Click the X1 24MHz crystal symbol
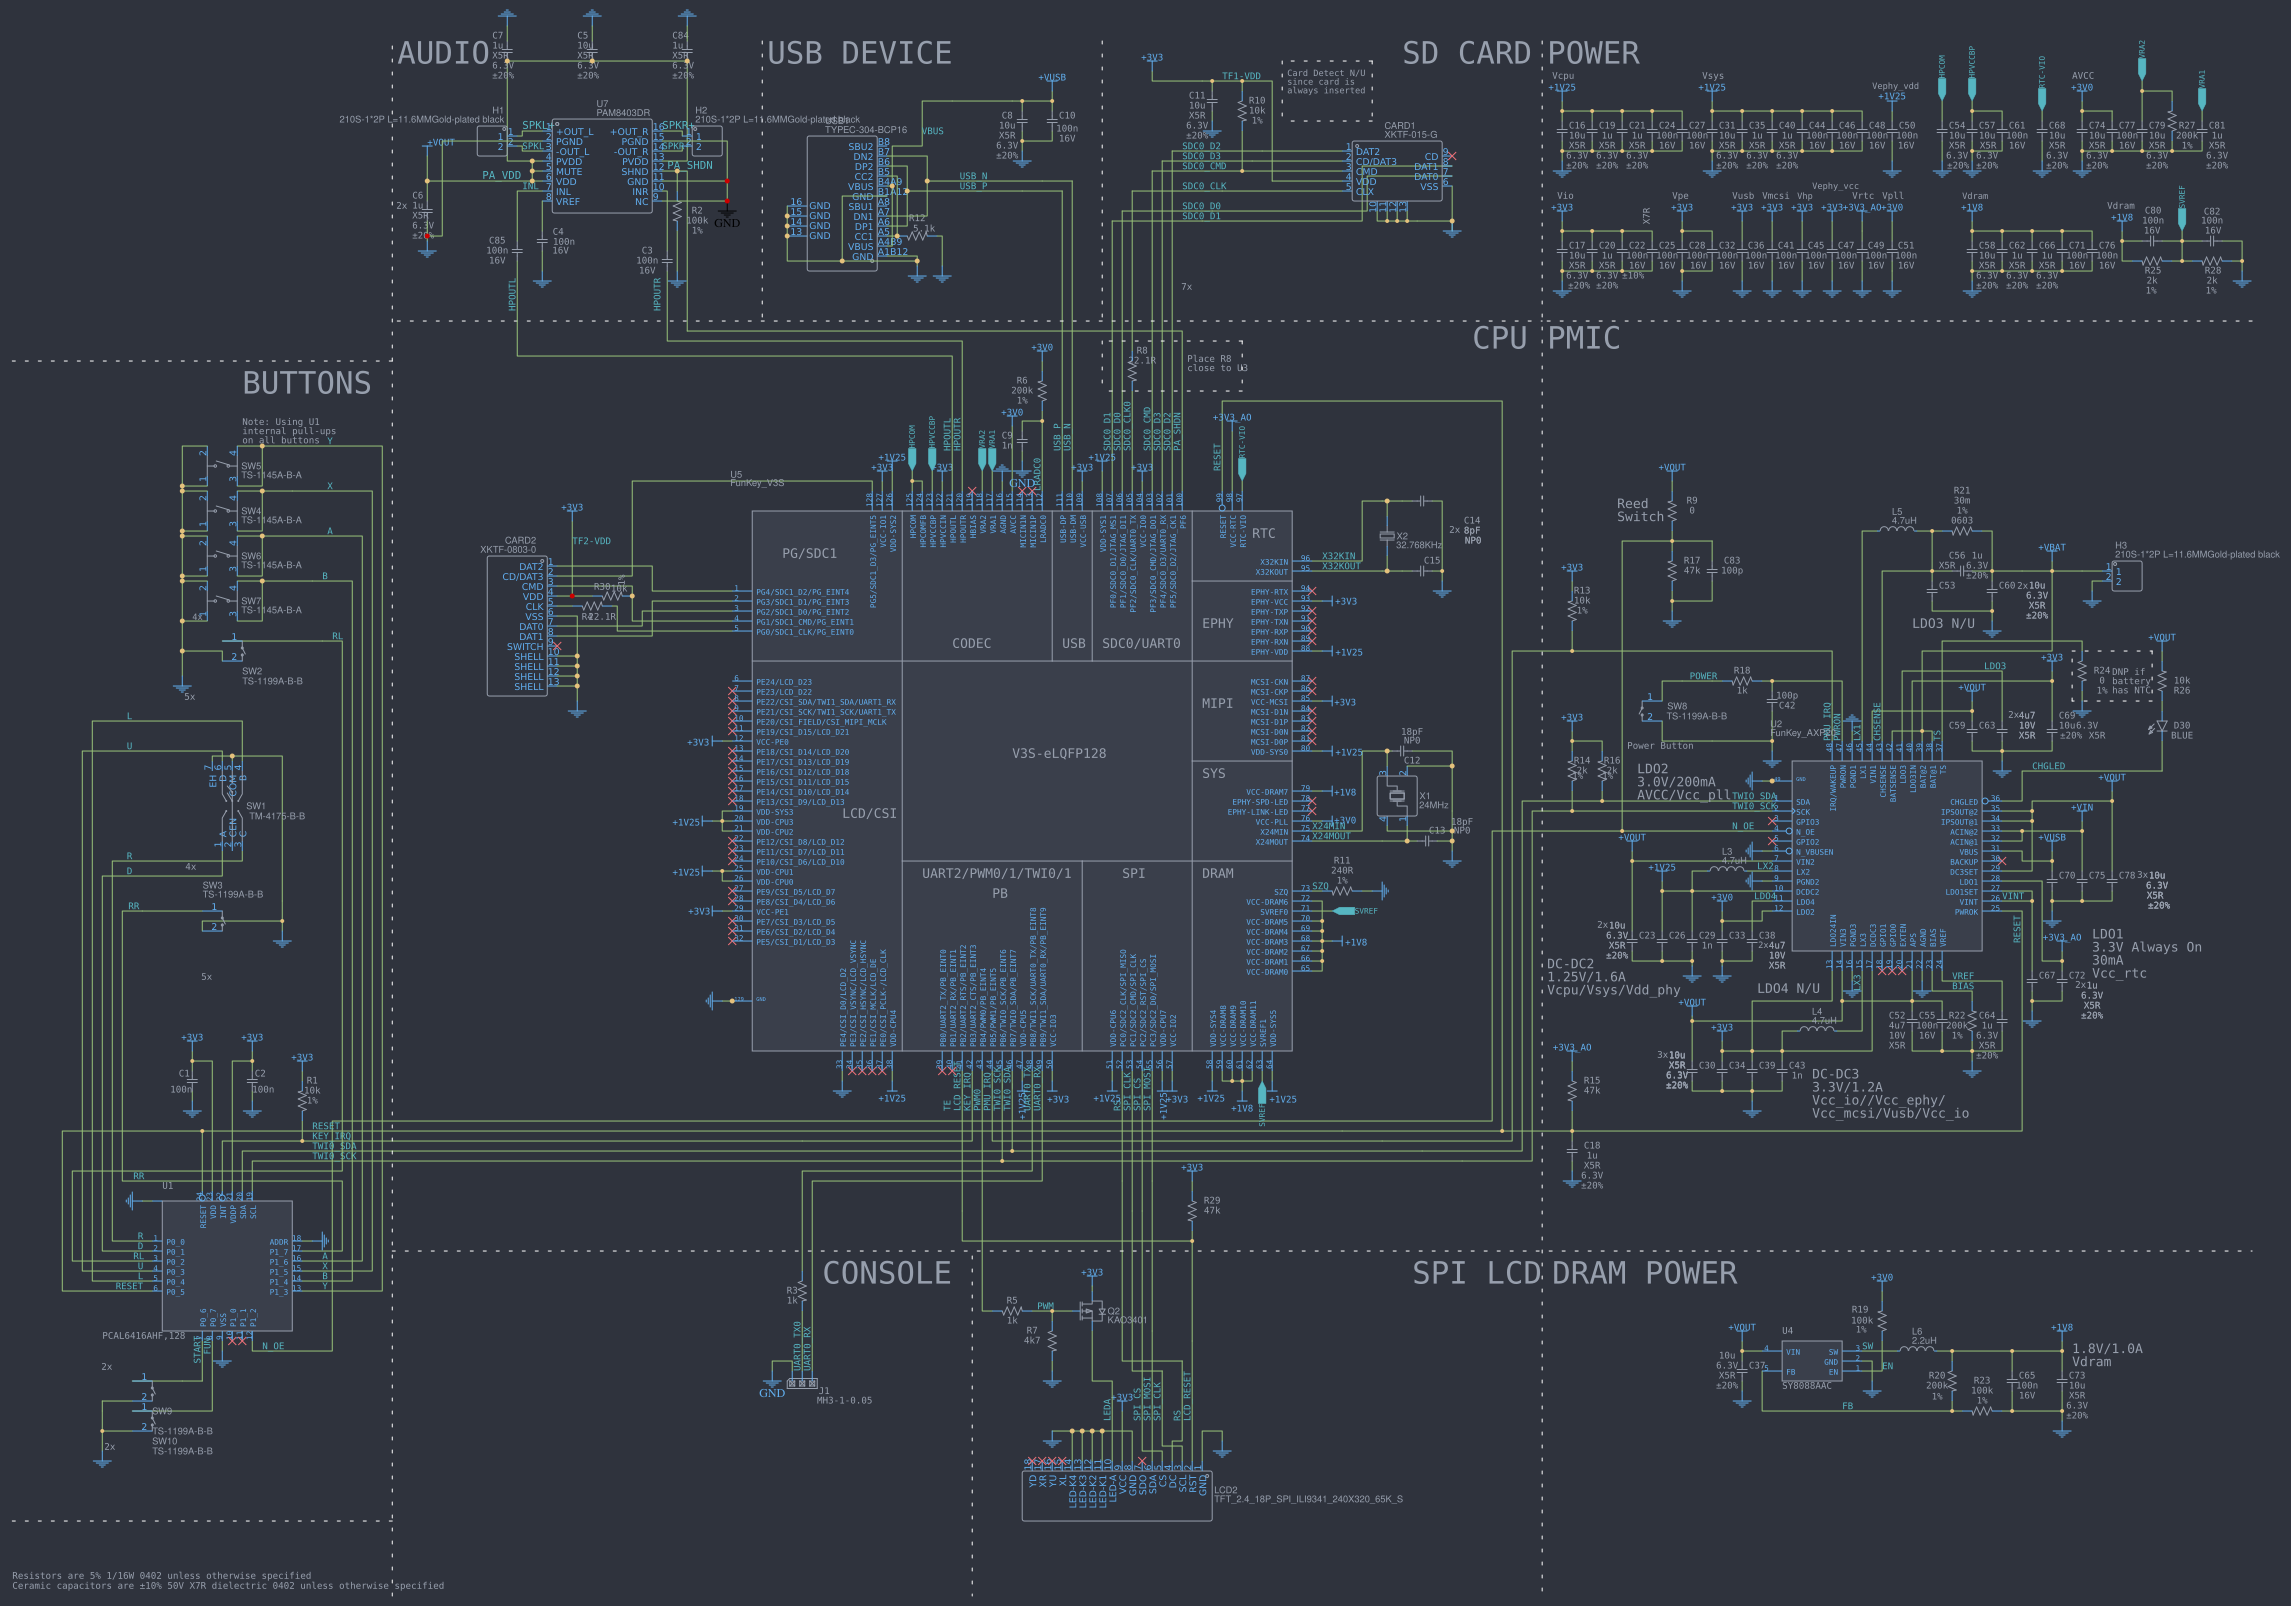2291x1606 pixels. tap(1396, 796)
